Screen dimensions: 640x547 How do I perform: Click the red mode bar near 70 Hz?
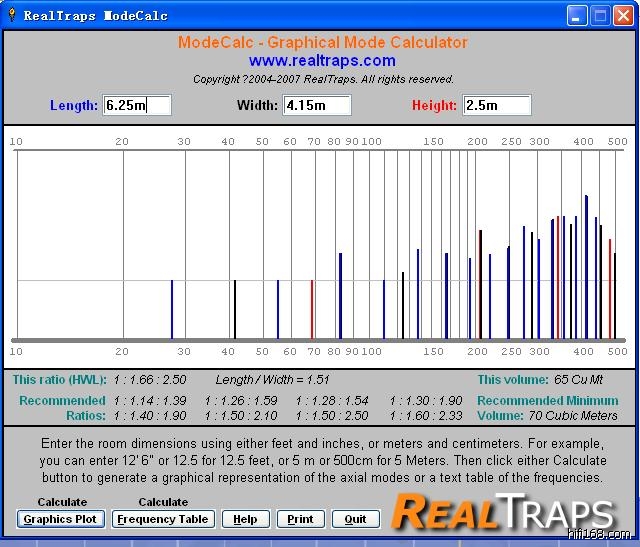[312, 309]
